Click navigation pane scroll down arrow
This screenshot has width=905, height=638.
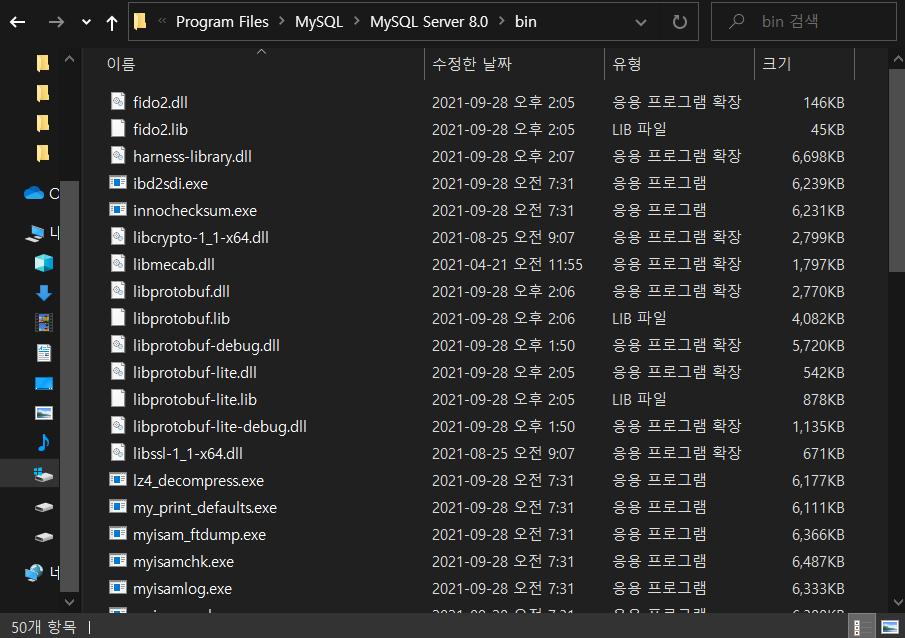(x=69, y=602)
